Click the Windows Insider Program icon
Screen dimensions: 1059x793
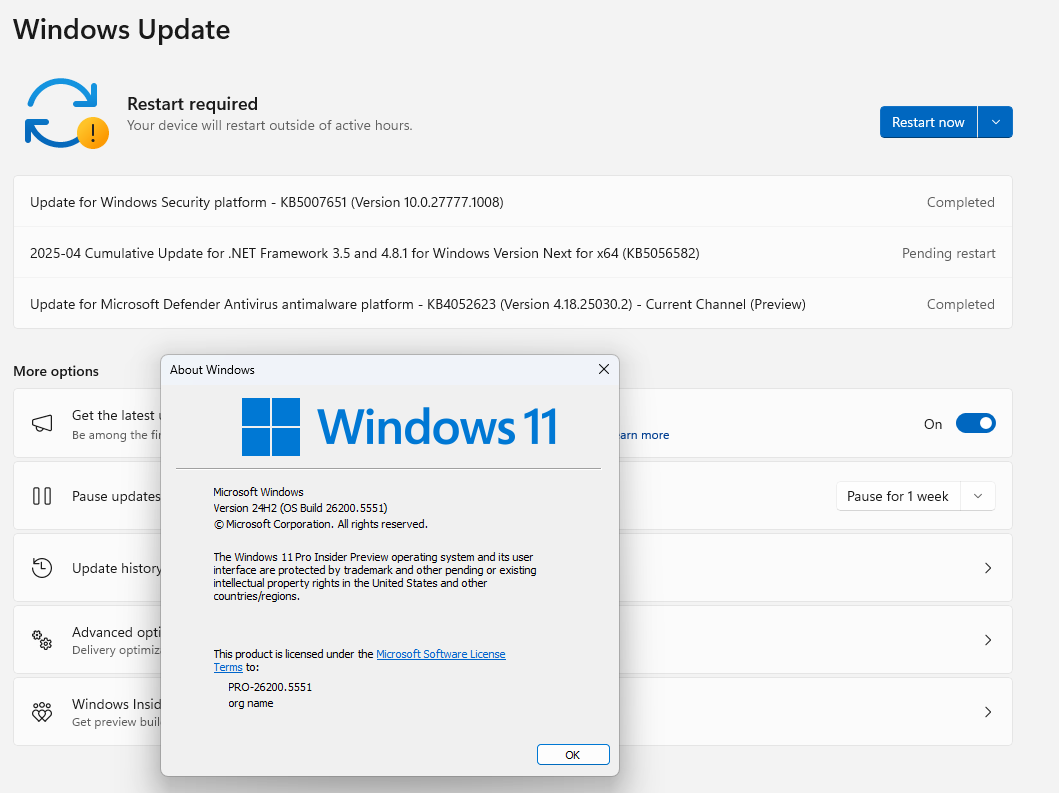42,712
